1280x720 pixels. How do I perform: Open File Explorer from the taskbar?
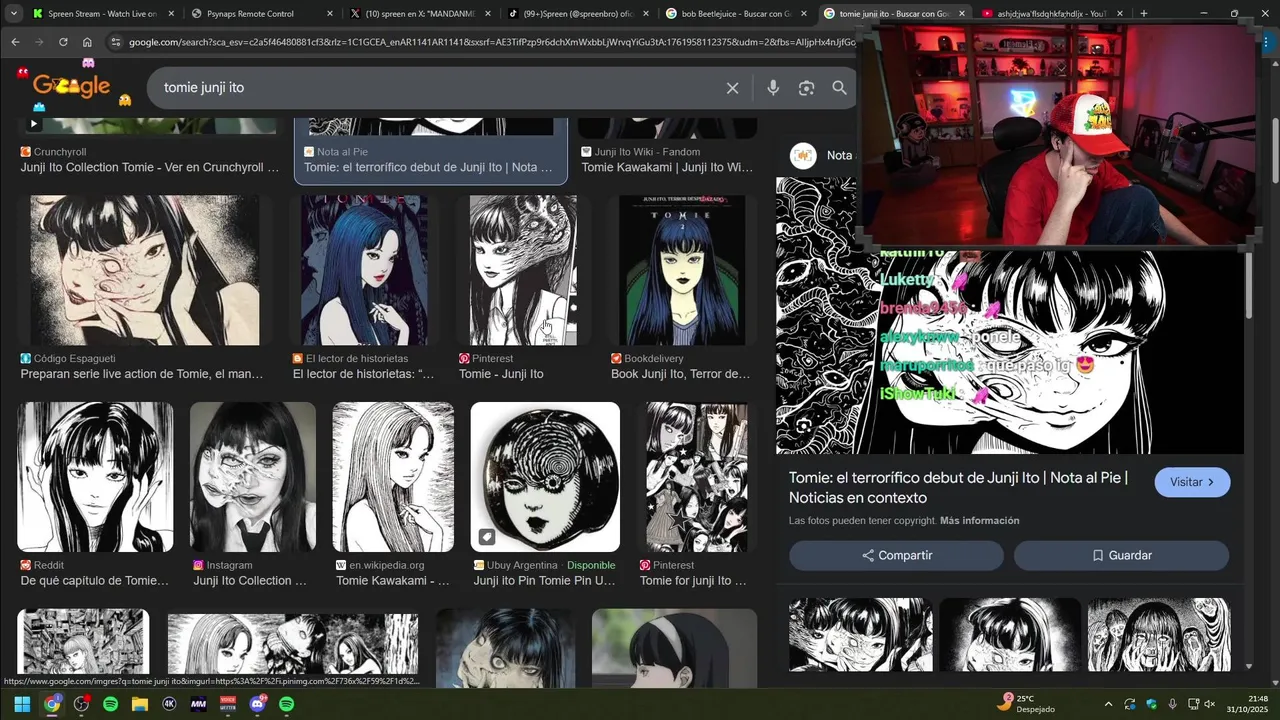140,704
